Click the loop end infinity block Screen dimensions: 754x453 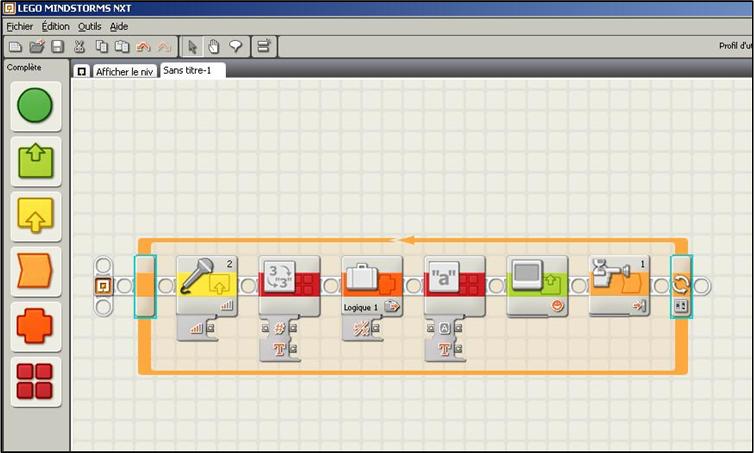pos(681,286)
